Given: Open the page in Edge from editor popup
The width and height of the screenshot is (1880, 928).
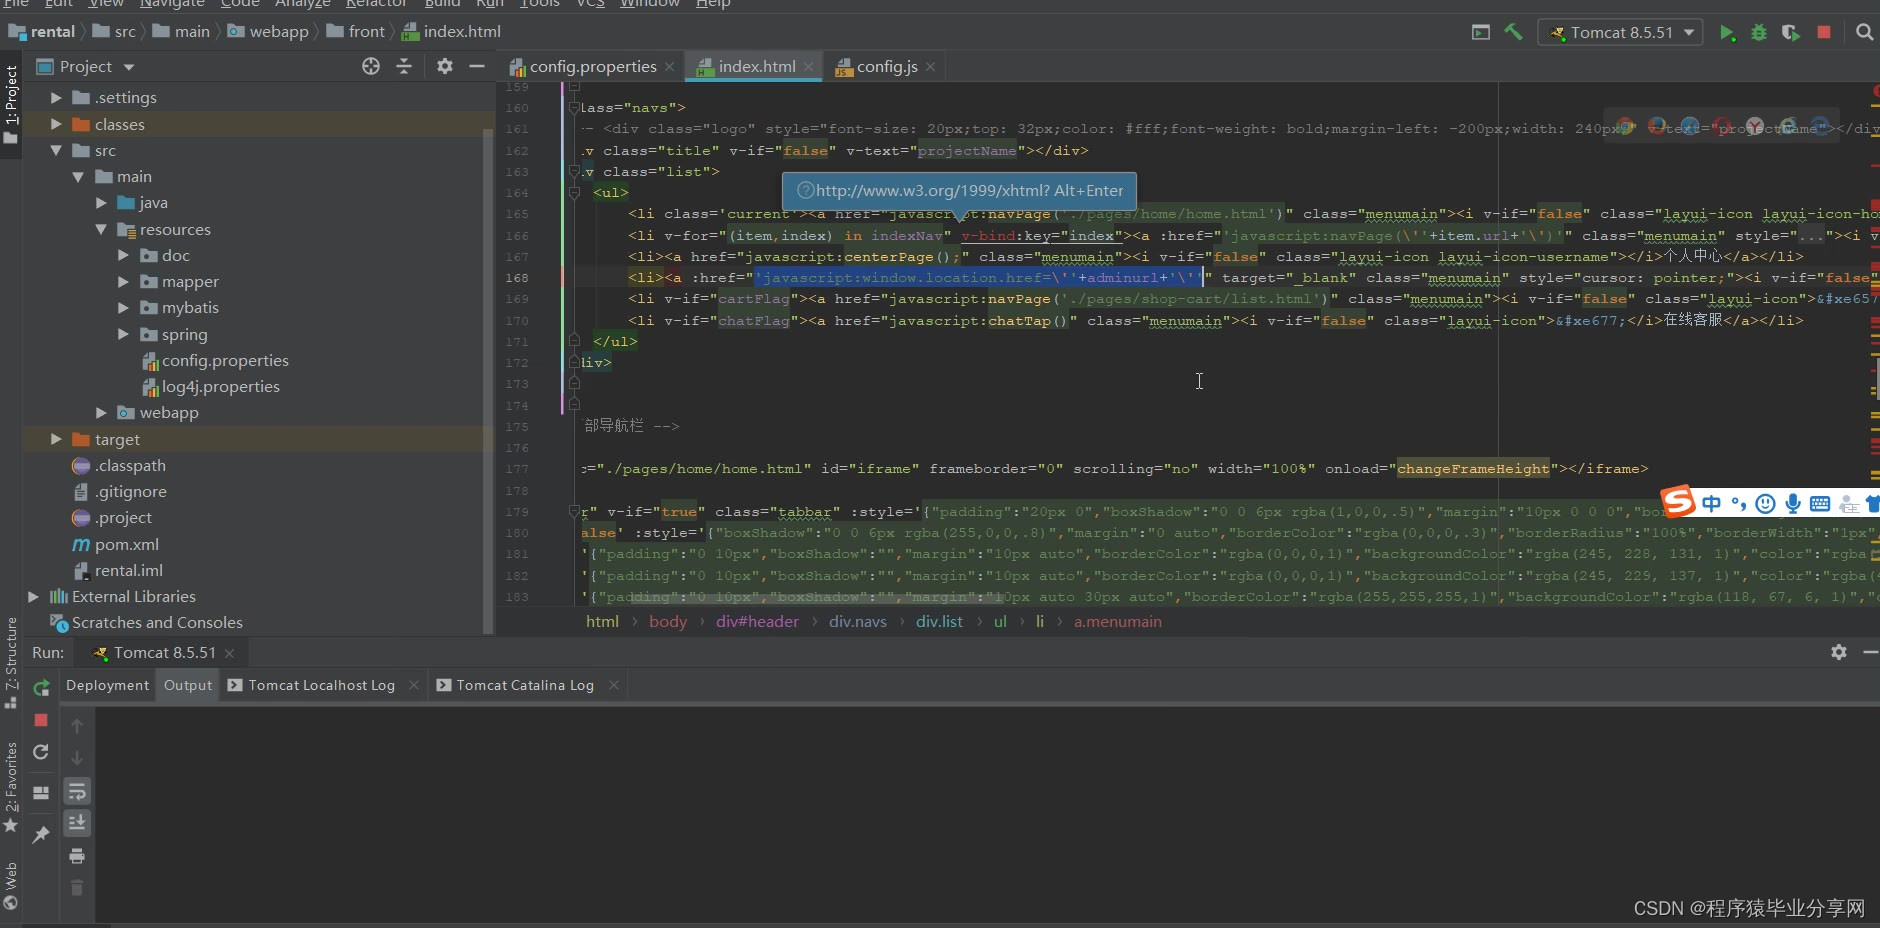Looking at the screenshot, I should point(1820,127).
